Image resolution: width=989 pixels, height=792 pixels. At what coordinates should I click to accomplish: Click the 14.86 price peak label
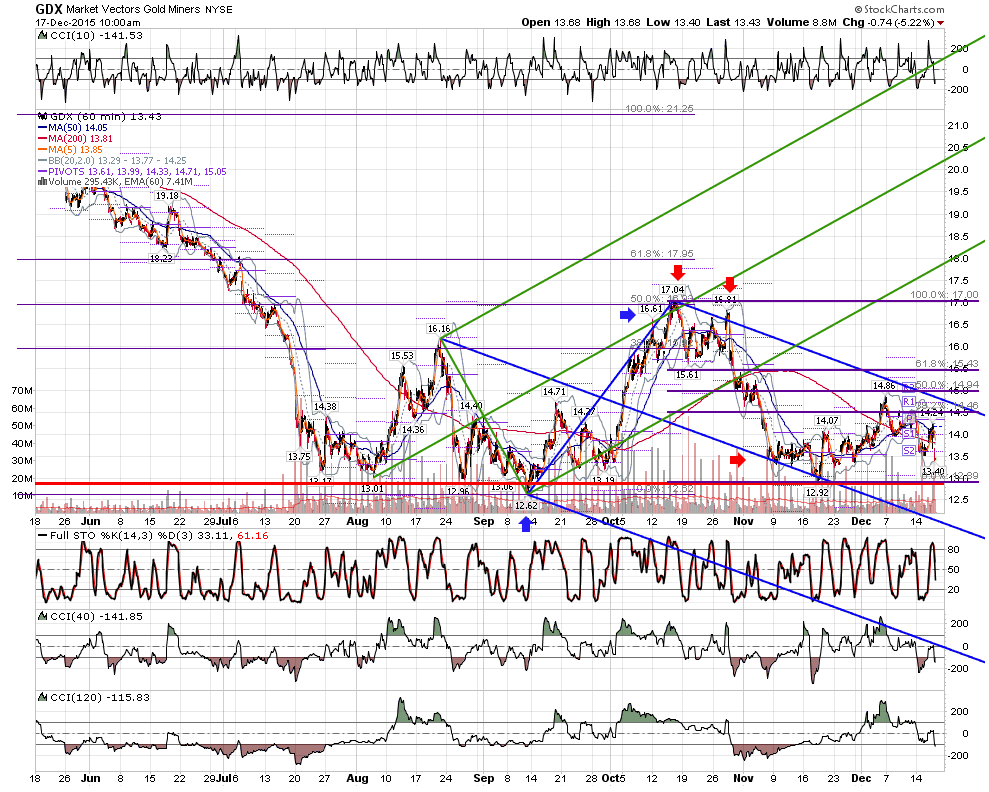point(884,385)
